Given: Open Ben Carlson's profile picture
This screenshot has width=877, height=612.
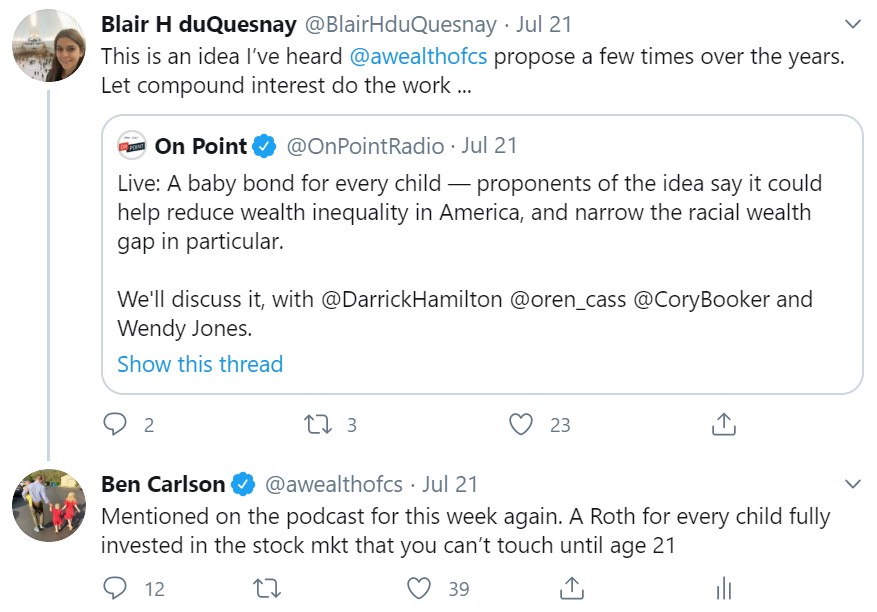Looking at the screenshot, I should click(x=49, y=505).
